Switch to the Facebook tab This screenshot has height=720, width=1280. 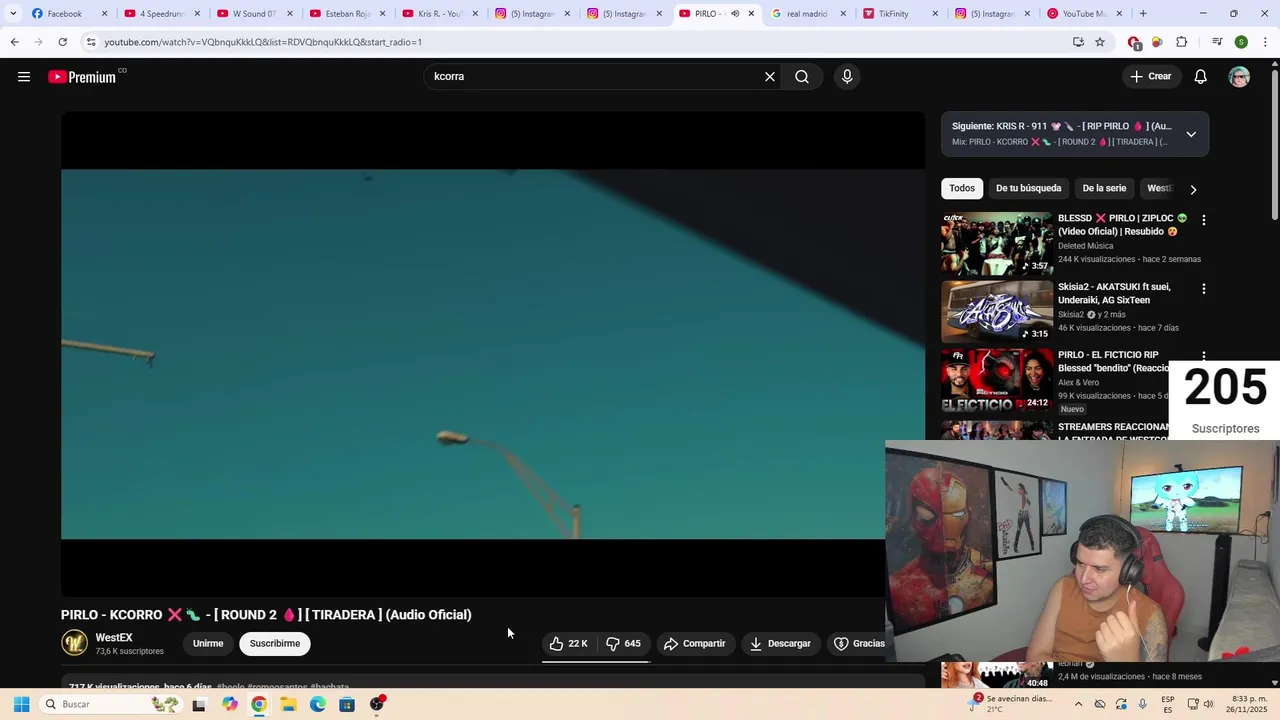pos(68,14)
